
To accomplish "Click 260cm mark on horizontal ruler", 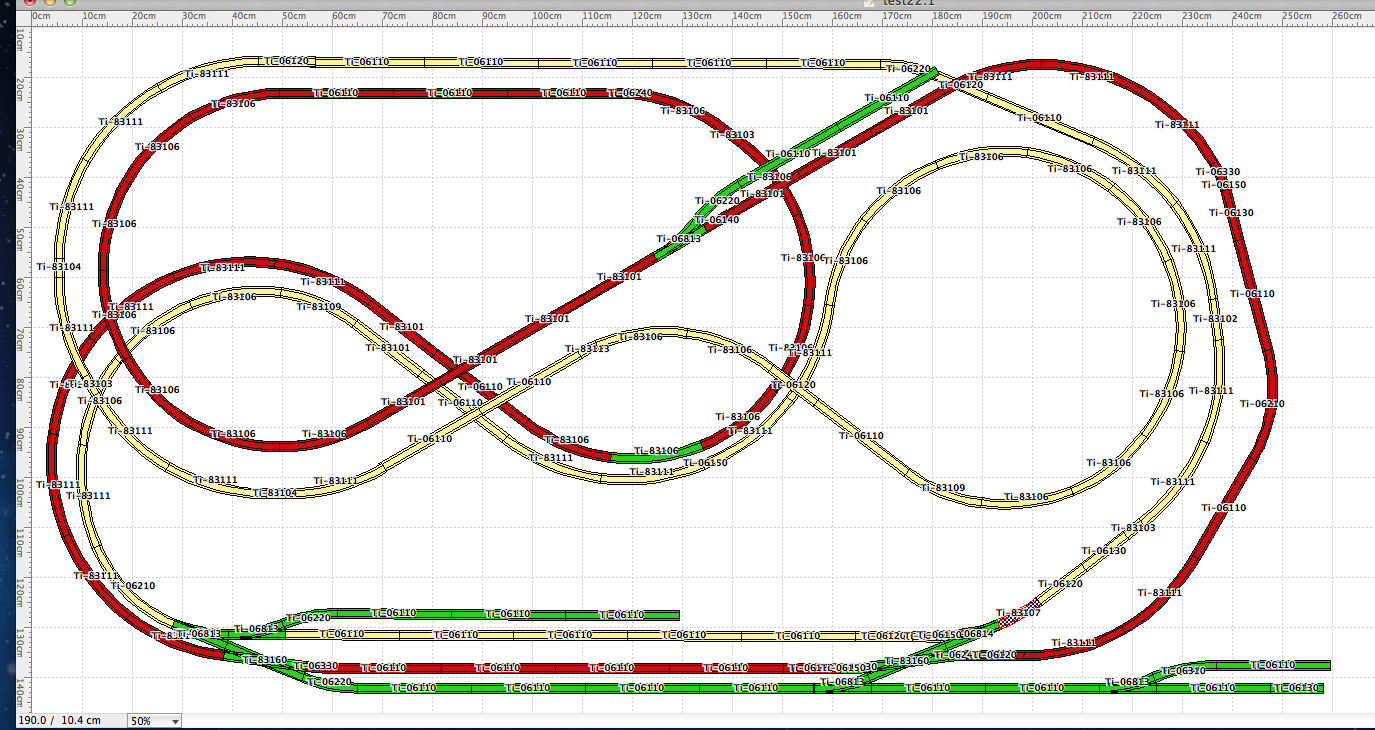I will click(1348, 16).
